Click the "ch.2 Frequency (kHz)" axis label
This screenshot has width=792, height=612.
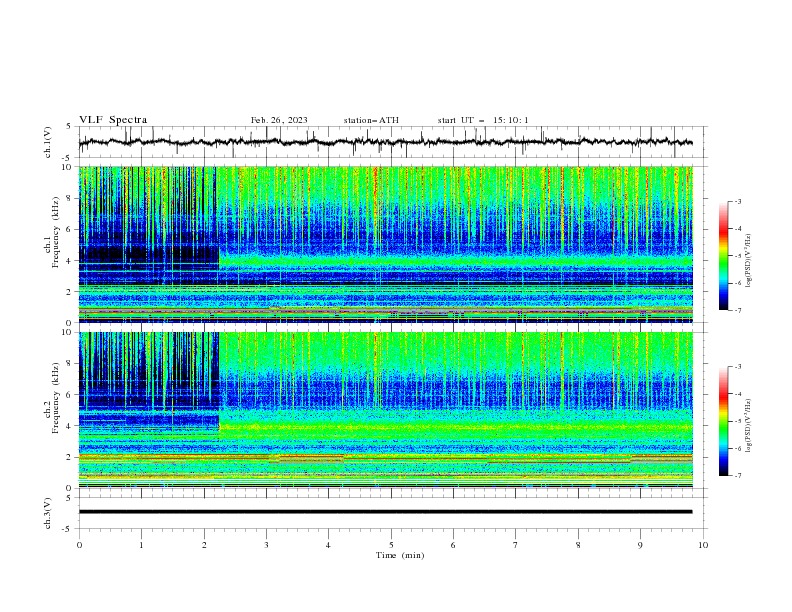click(x=52, y=398)
